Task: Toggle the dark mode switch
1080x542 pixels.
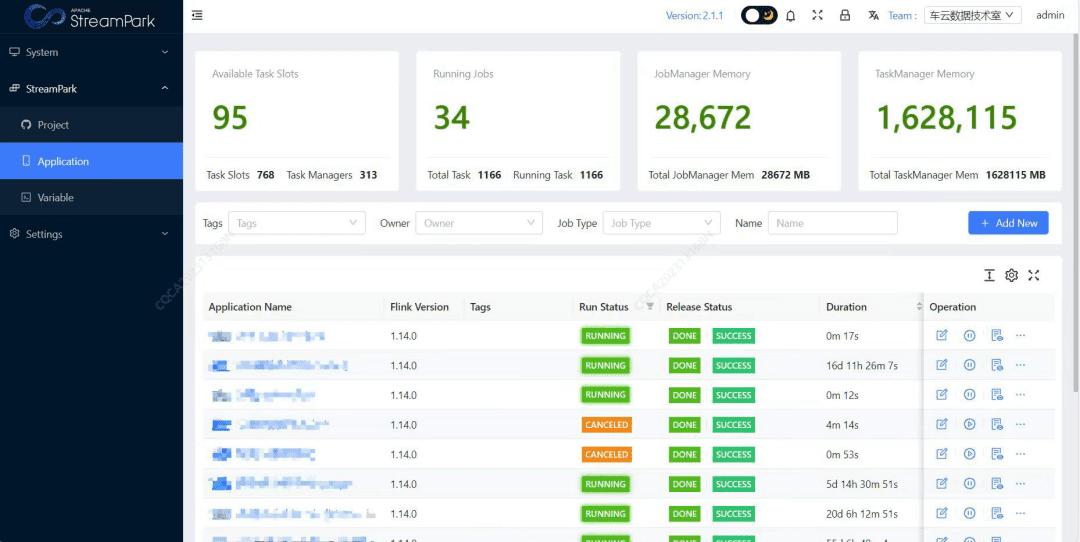Action: (759, 15)
